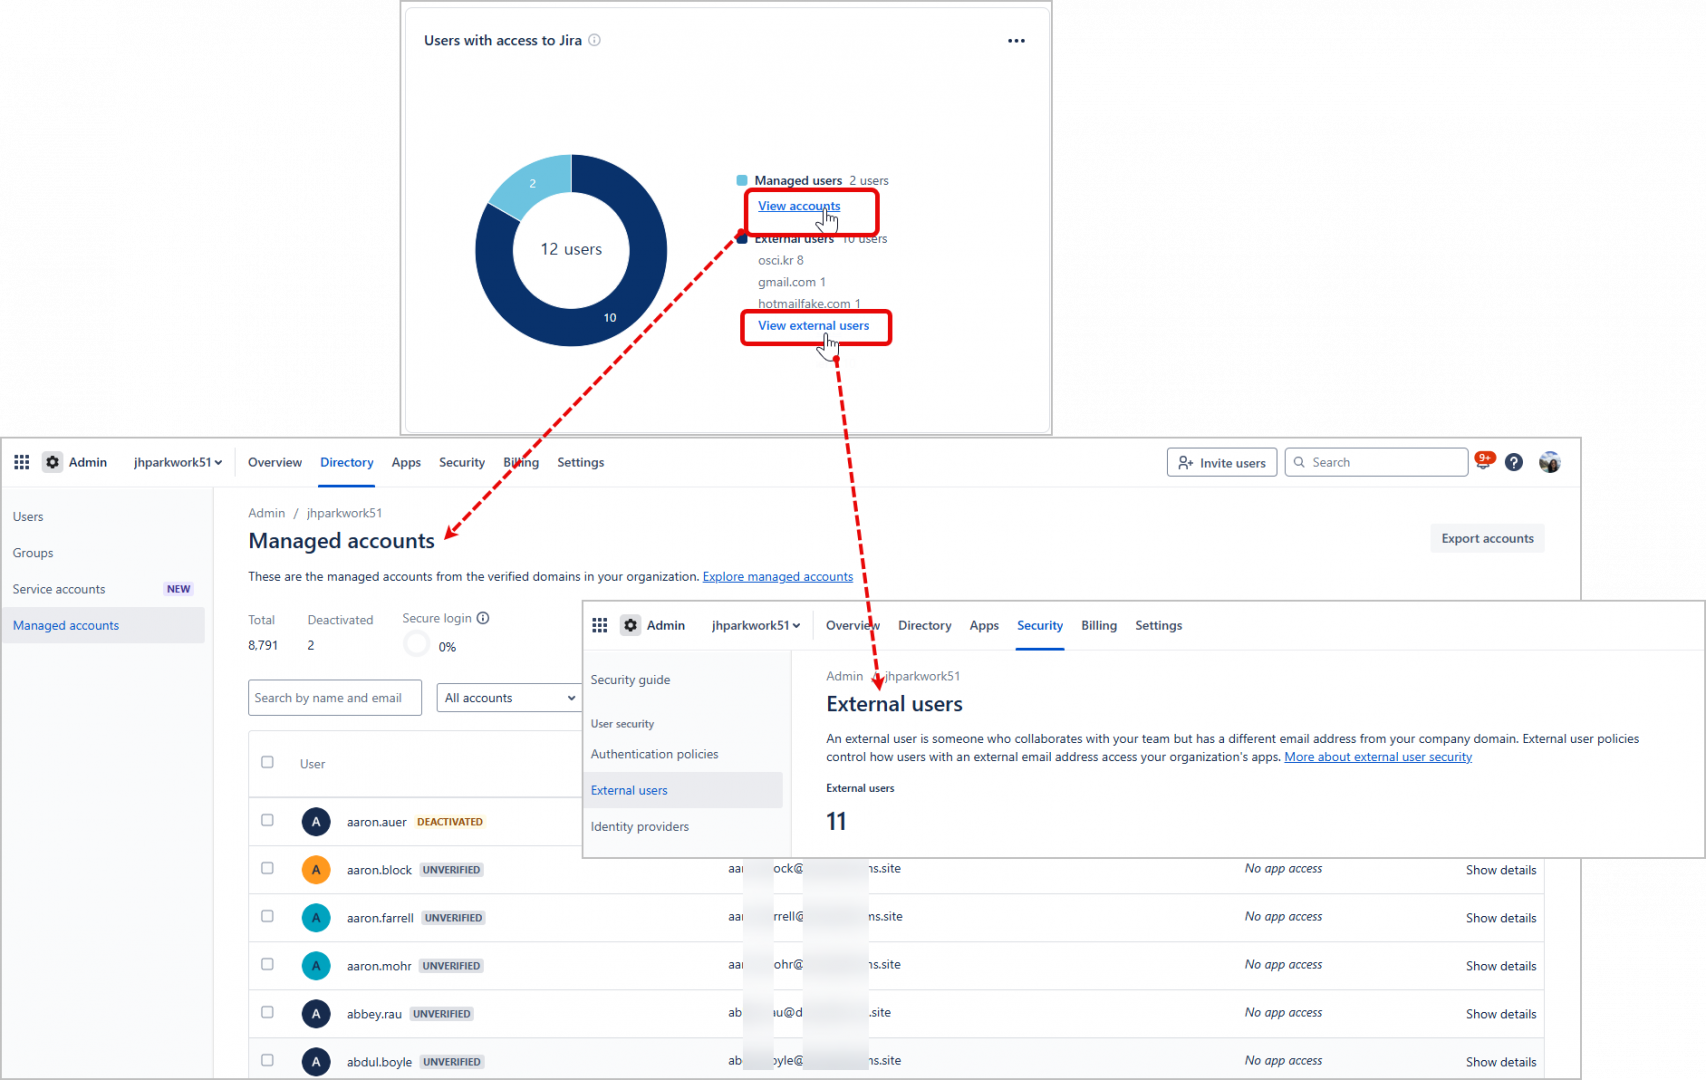Open Billing tab in External users window
Screen dimensions: 1706x1080
[1098, 625]
